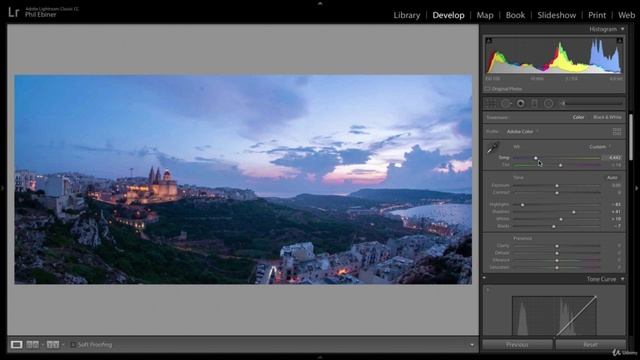The image size is (640, 360).
Task: Click the Shadows slider handle
Action: coord(574,212)
